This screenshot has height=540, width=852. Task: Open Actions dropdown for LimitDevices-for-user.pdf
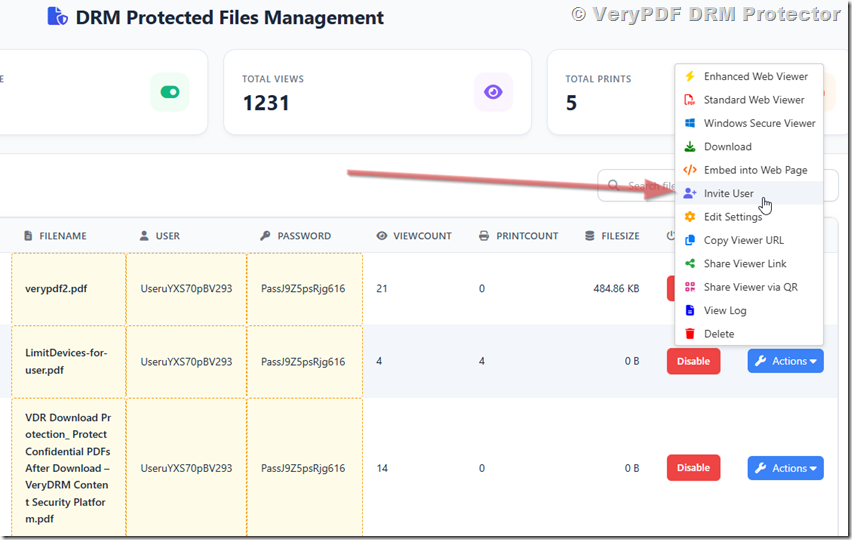[x=785, y=361]
